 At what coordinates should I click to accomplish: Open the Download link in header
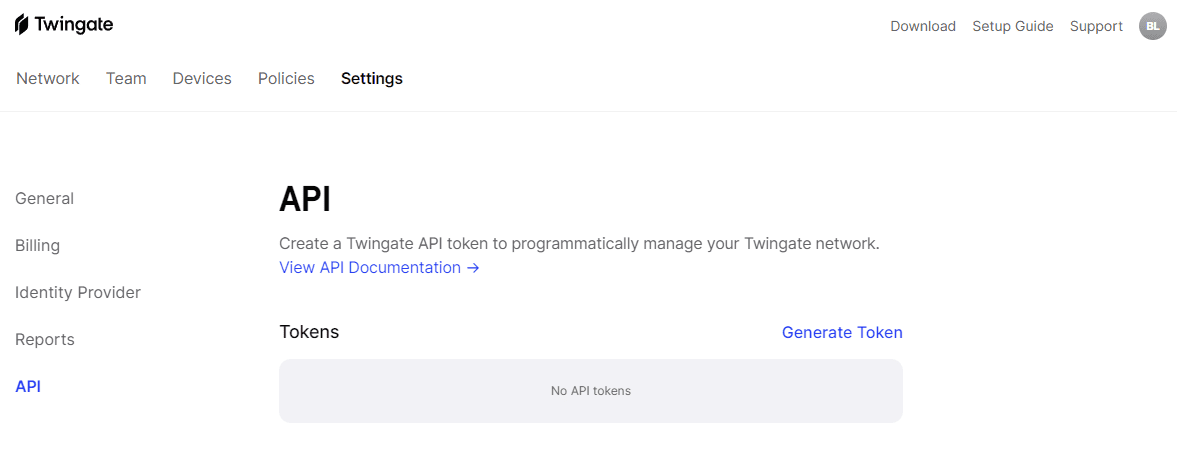[x=923, y=26]
